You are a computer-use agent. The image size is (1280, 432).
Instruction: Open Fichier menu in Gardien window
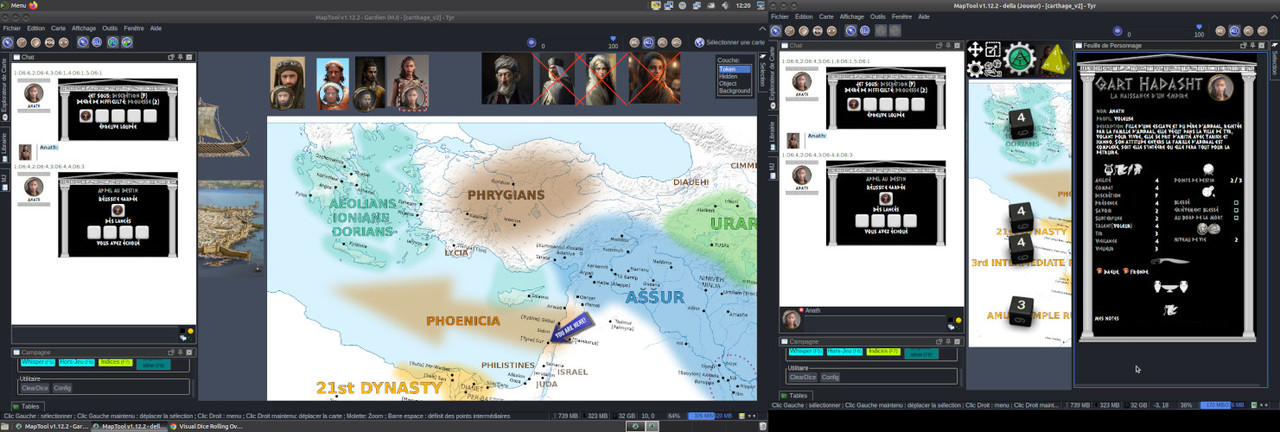click(x=12, y=28)
